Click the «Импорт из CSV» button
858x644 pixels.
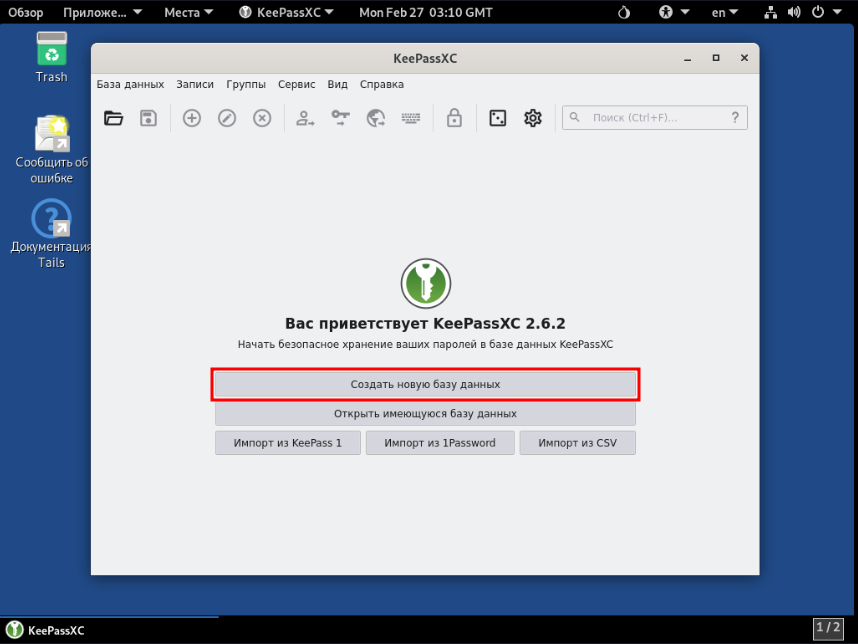[577, 443]
